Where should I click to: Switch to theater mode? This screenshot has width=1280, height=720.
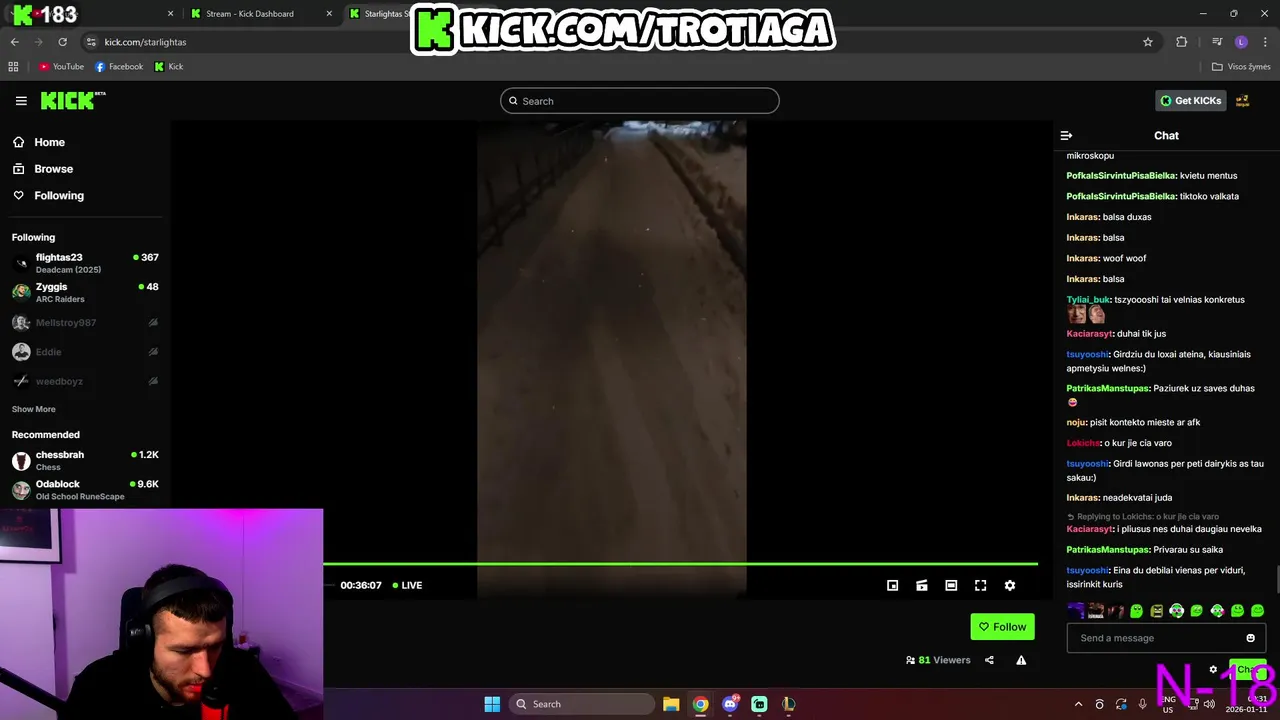(951, 586)
